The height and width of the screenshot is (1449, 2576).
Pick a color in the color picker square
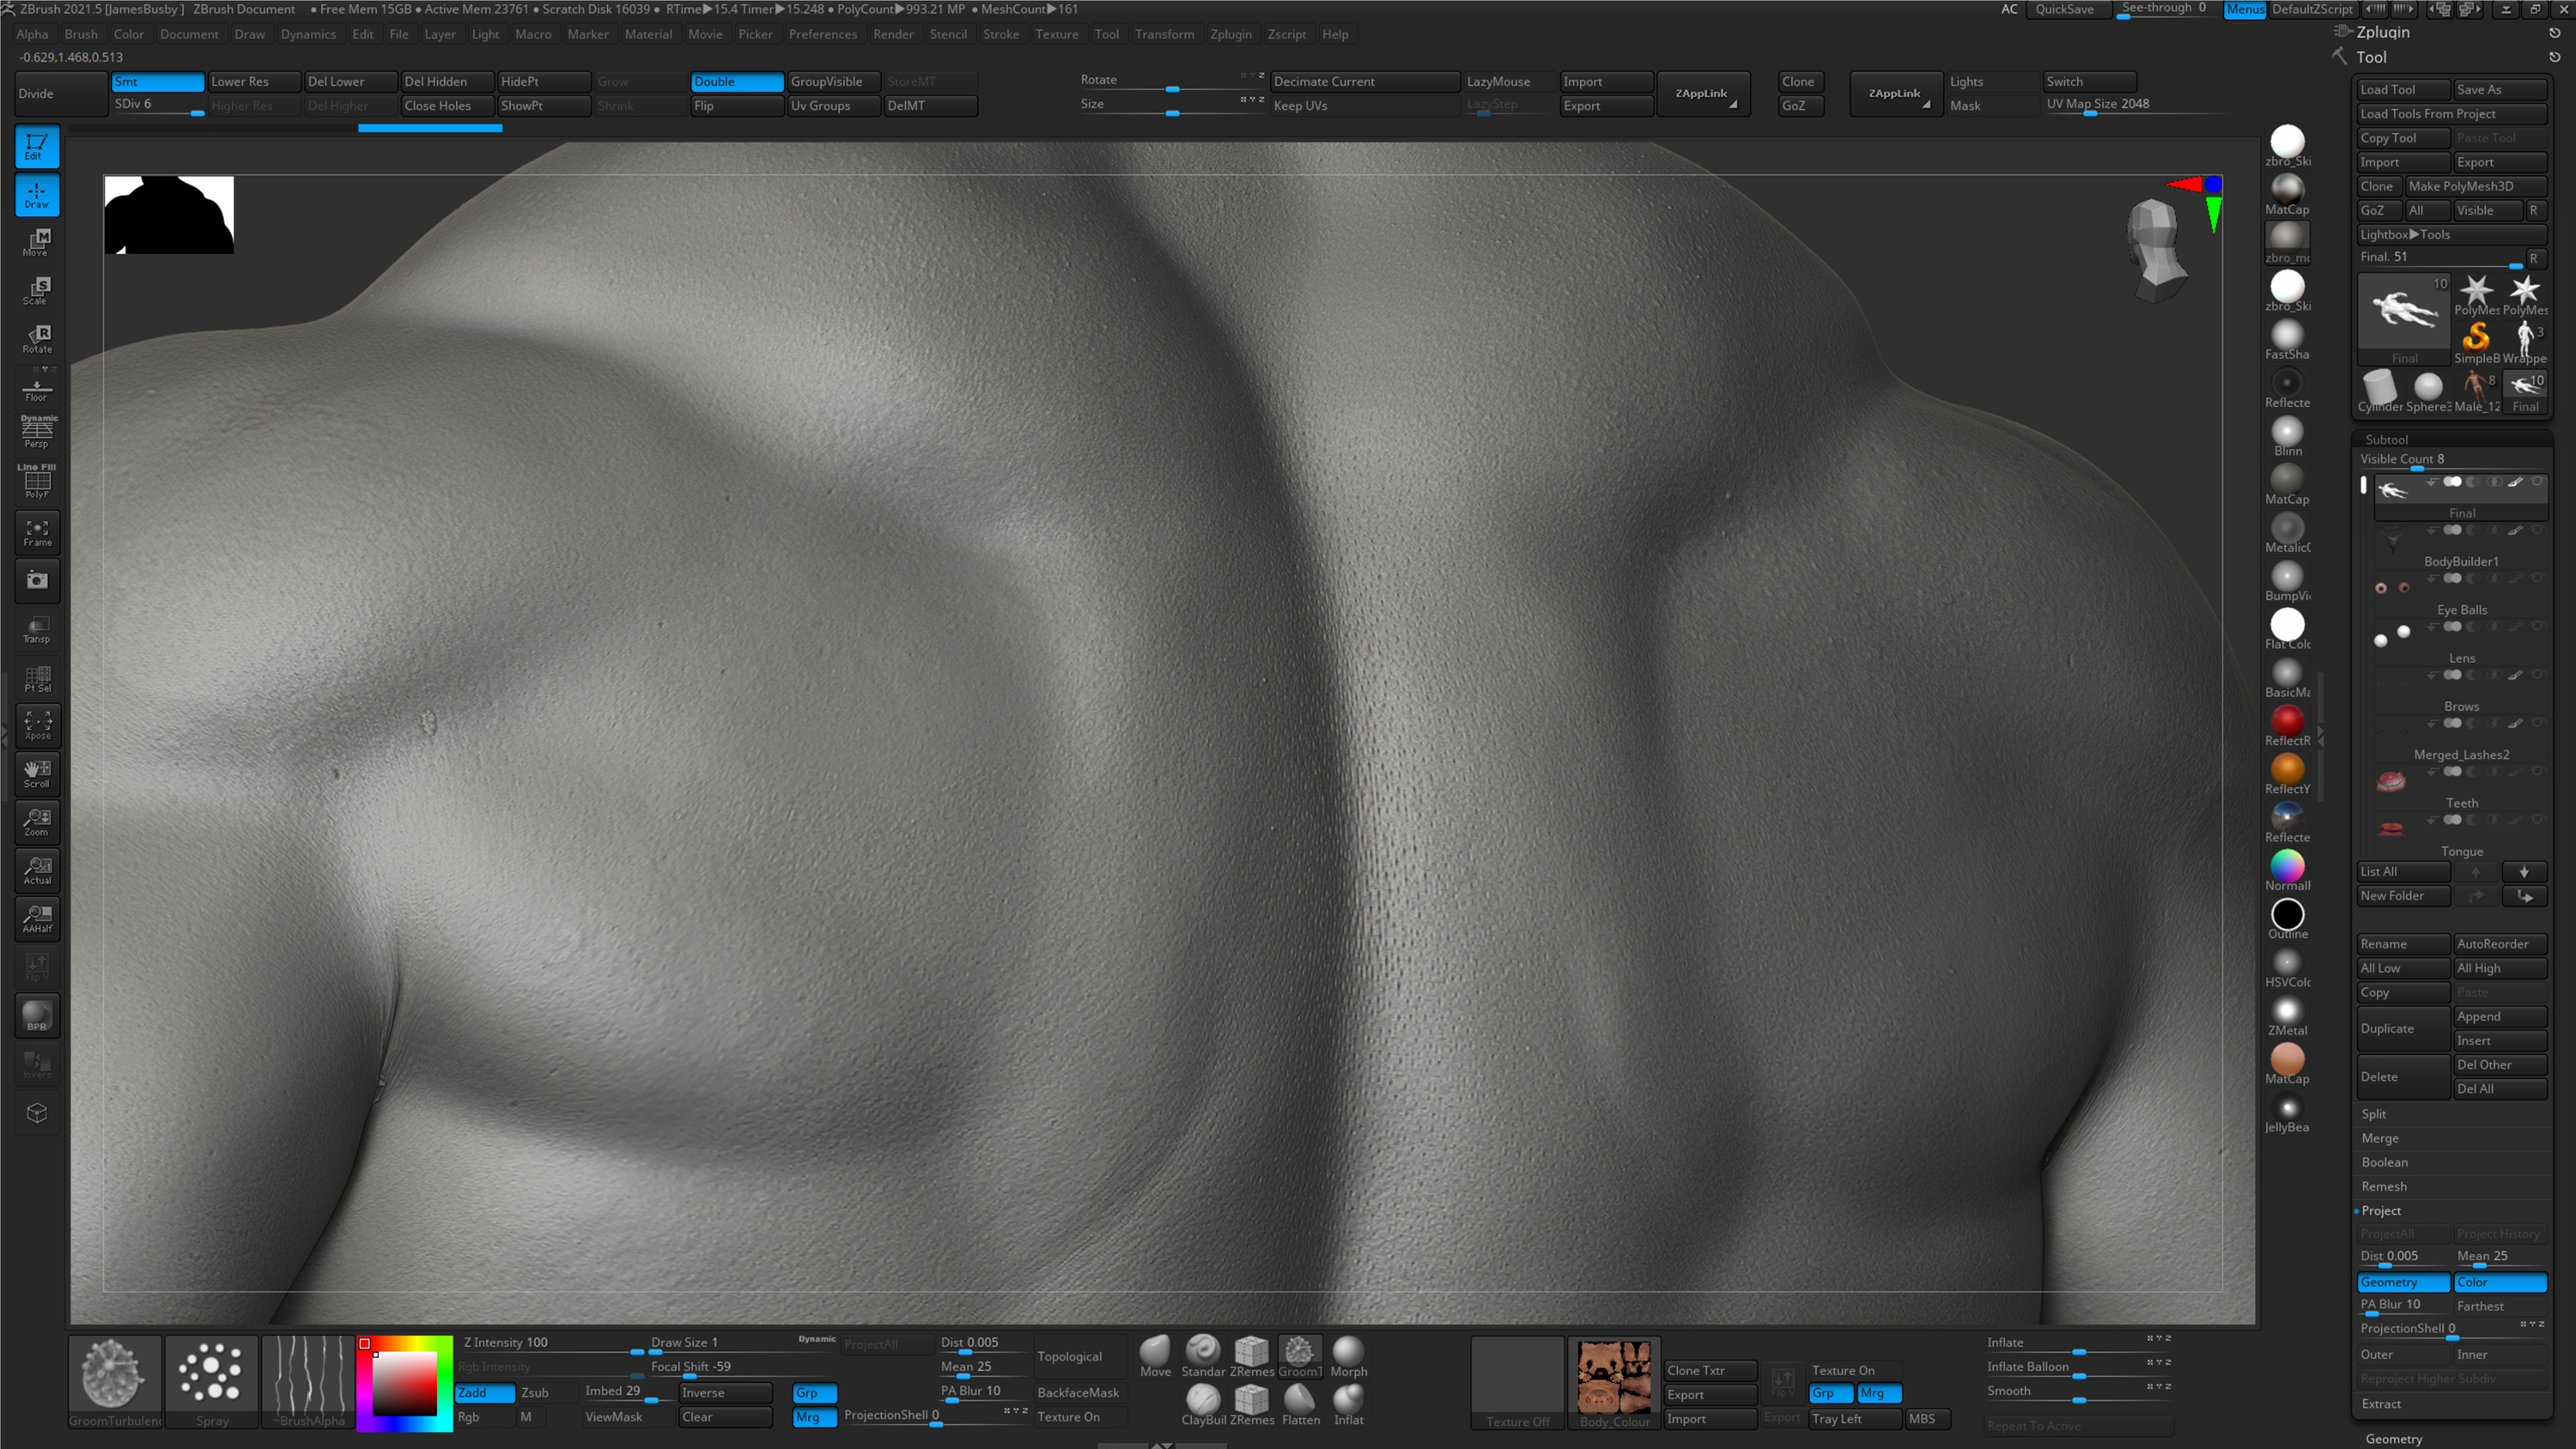click(405, 1384)
